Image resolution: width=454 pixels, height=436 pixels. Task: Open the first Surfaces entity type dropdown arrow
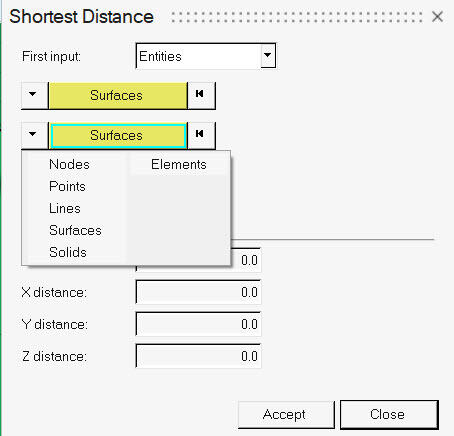34,95
